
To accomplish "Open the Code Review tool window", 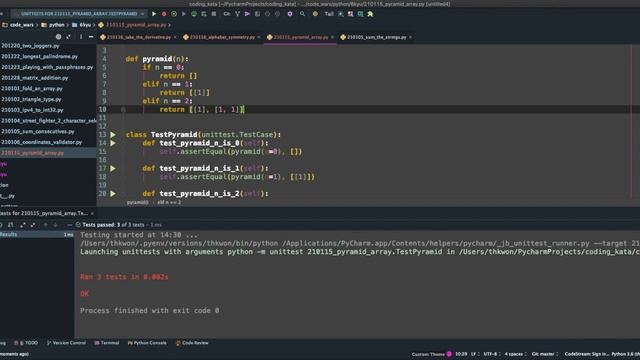I will 192,343.
